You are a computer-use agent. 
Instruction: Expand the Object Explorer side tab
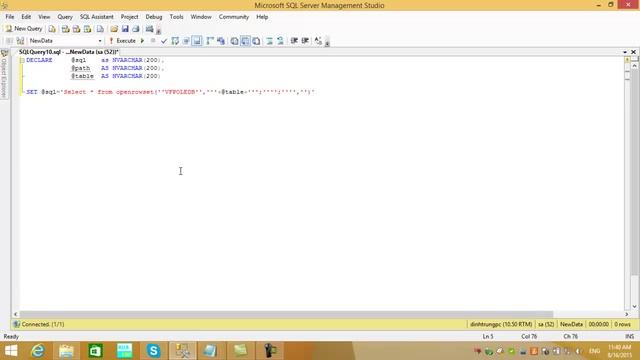click(4, 74)
